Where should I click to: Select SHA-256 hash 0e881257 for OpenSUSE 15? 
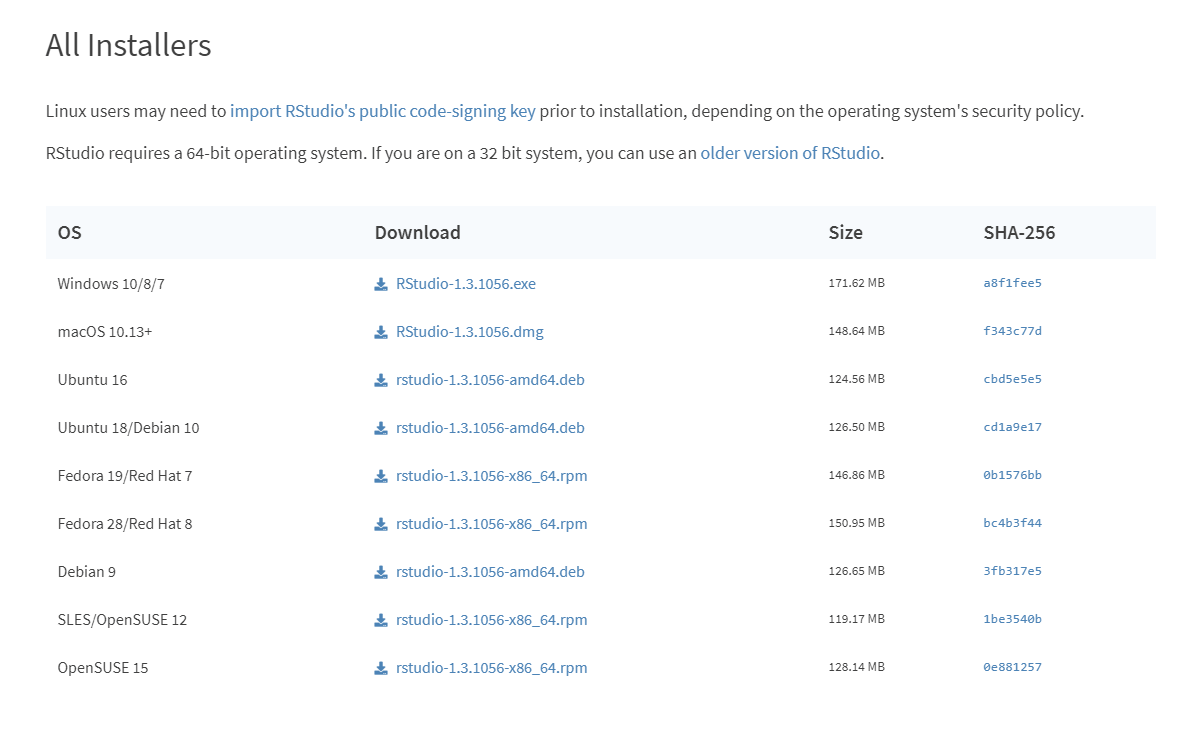pos(1012,667)
